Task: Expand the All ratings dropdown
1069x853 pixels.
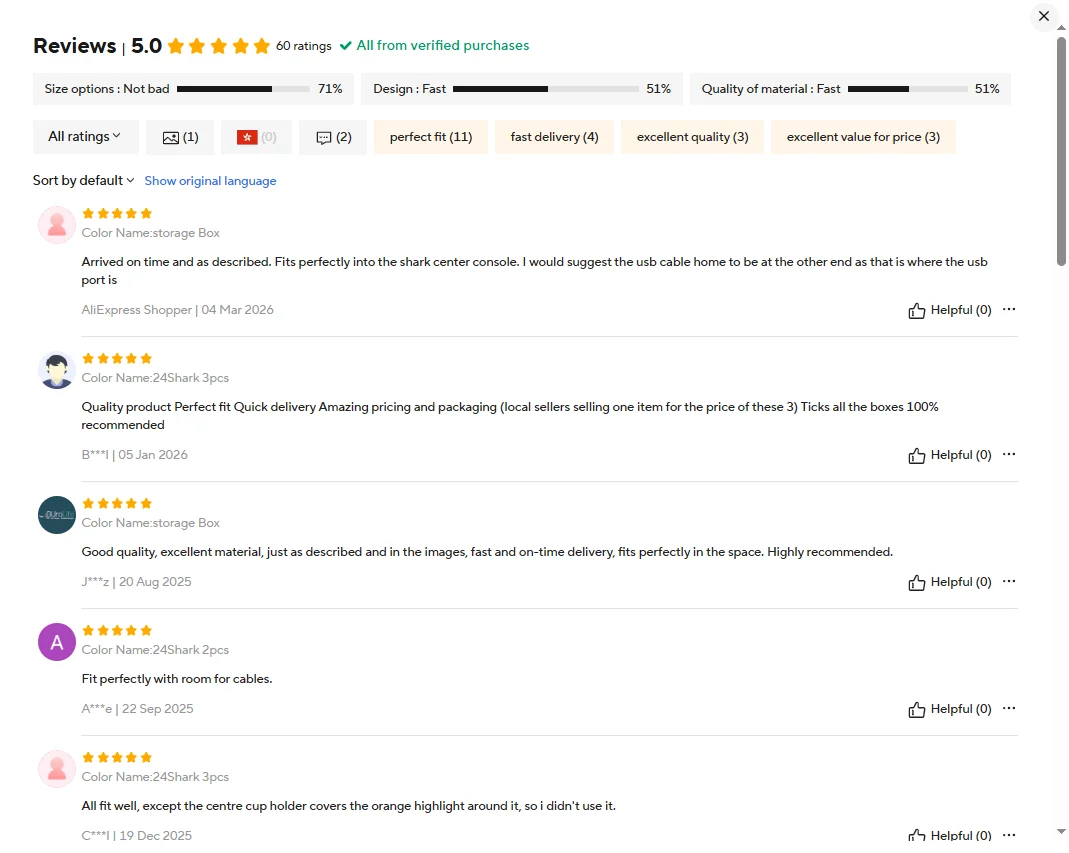Action: 85,137
